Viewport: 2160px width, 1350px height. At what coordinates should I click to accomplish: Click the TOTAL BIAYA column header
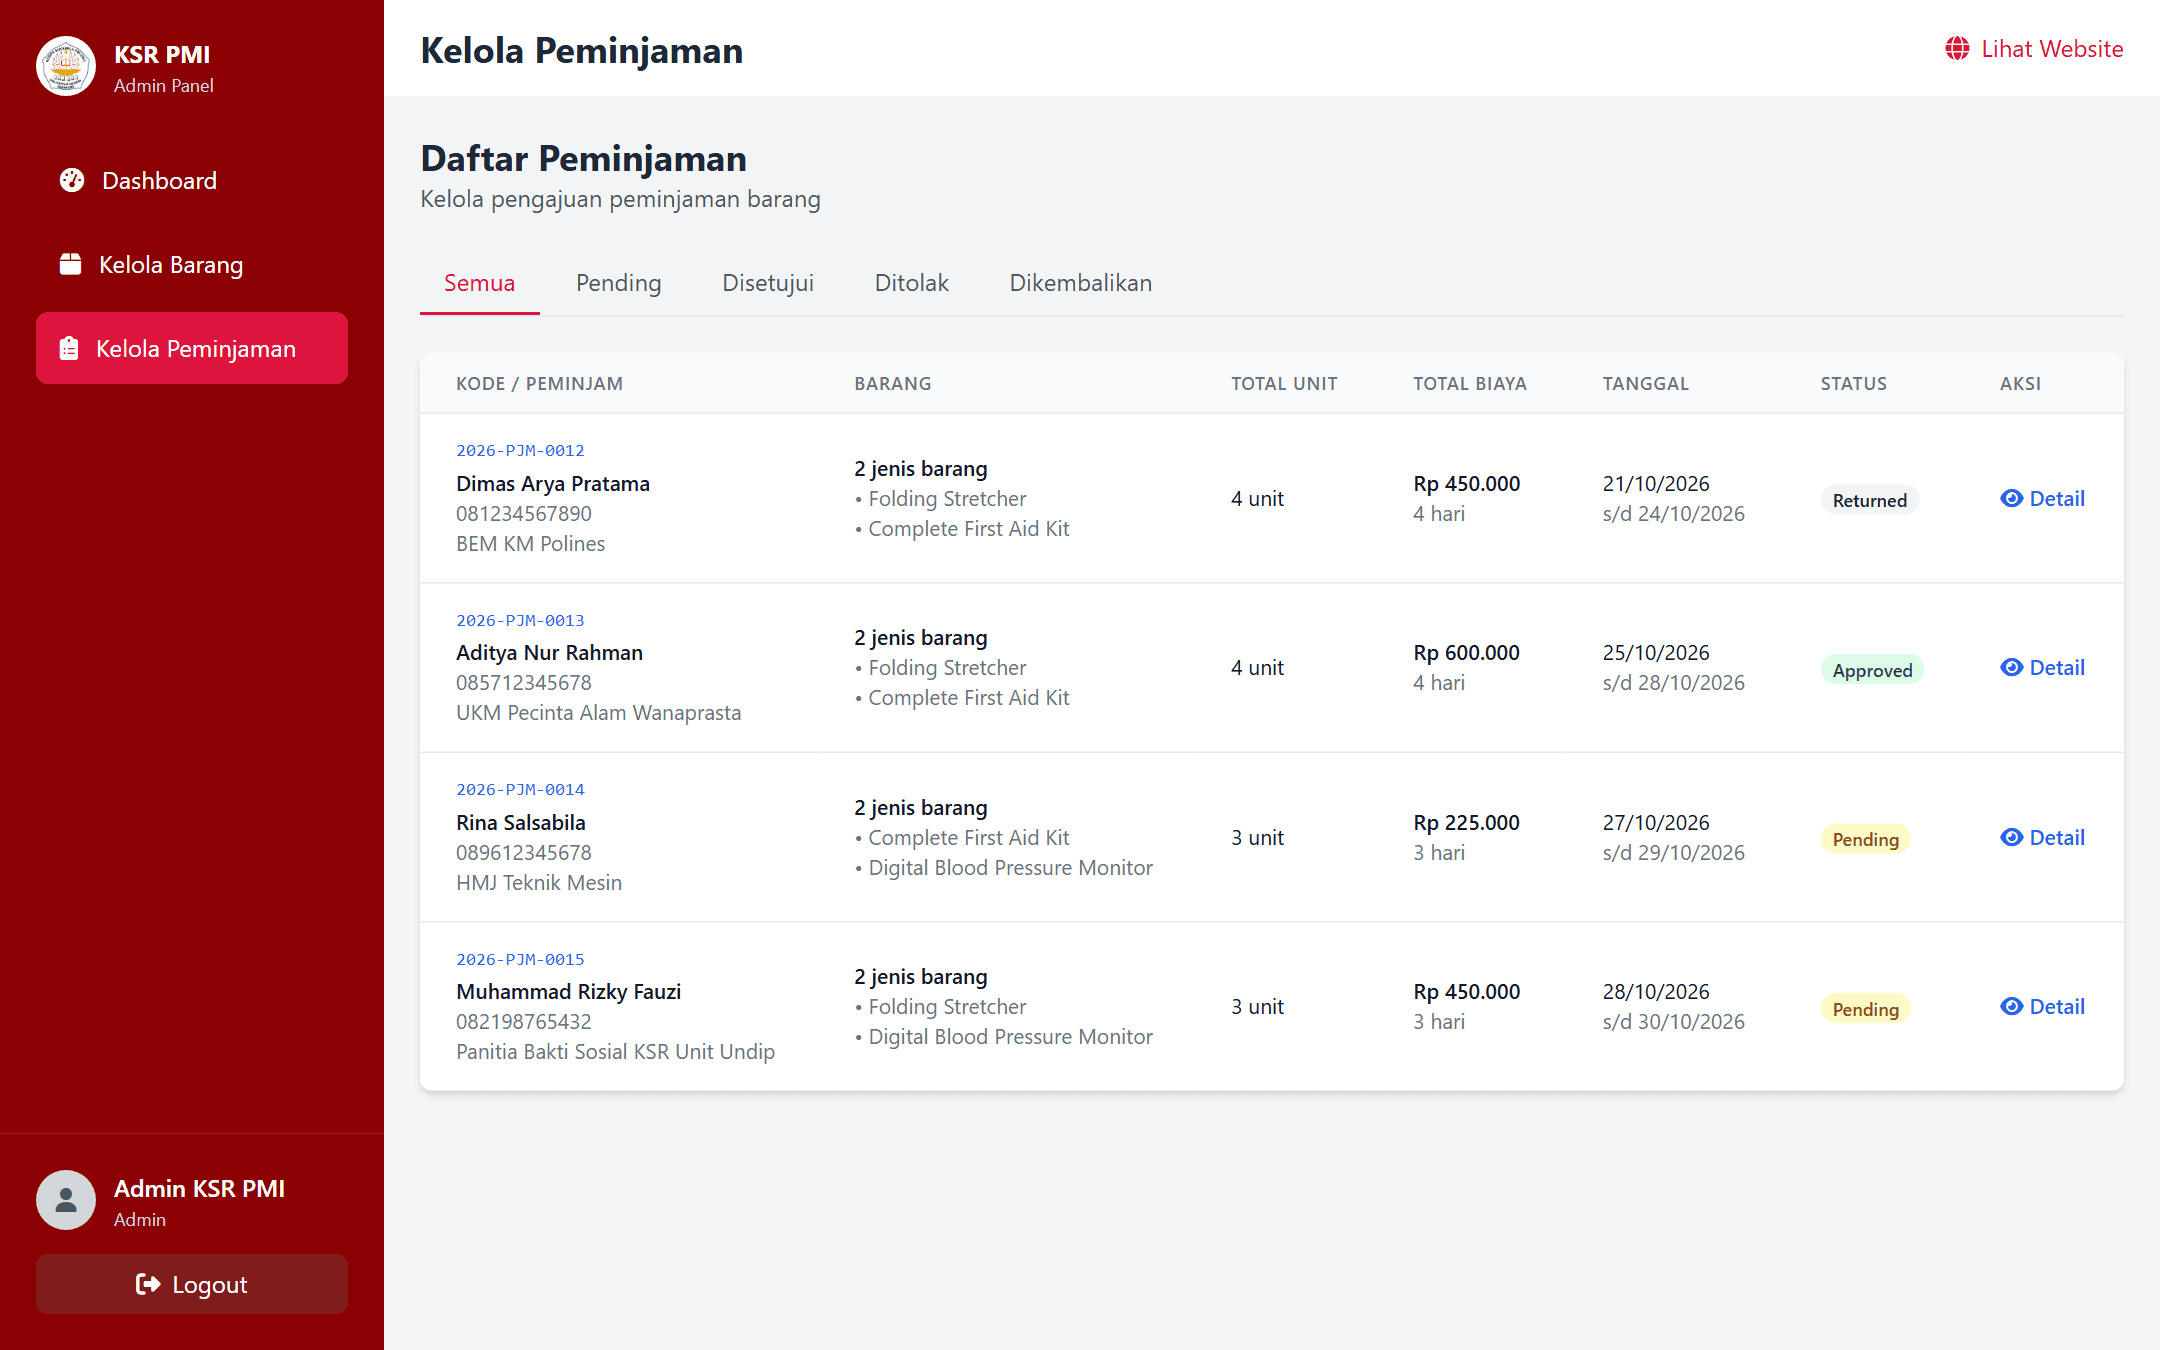pyautogui.click(x=1469, y=383)
